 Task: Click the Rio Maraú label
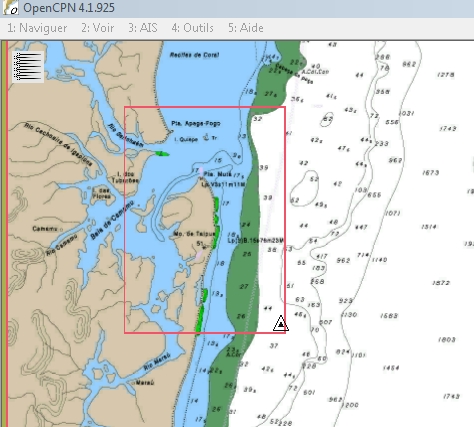[x=157, y=362]
